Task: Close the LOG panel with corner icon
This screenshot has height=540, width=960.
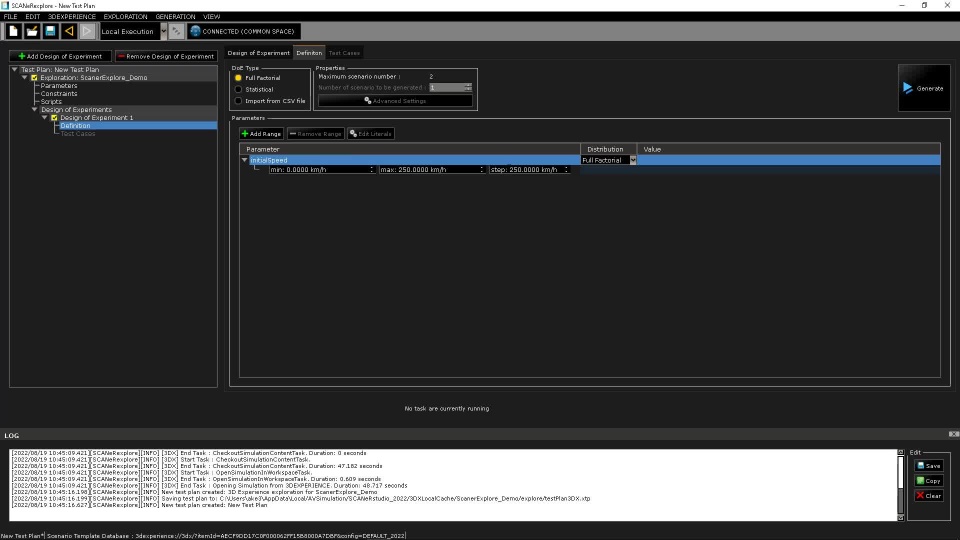Action: click(954, 434)
